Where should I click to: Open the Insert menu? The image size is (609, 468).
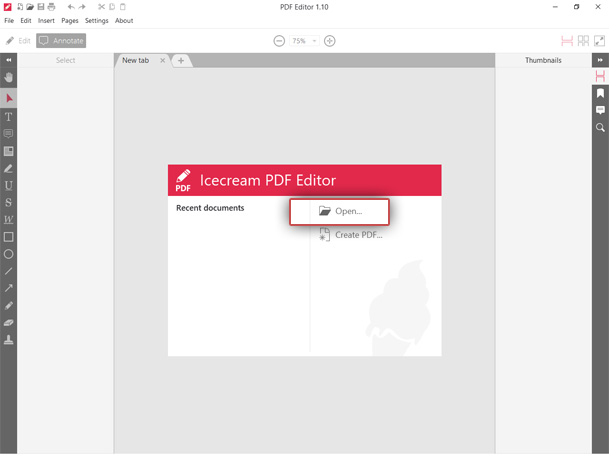(x=46, y=21)
